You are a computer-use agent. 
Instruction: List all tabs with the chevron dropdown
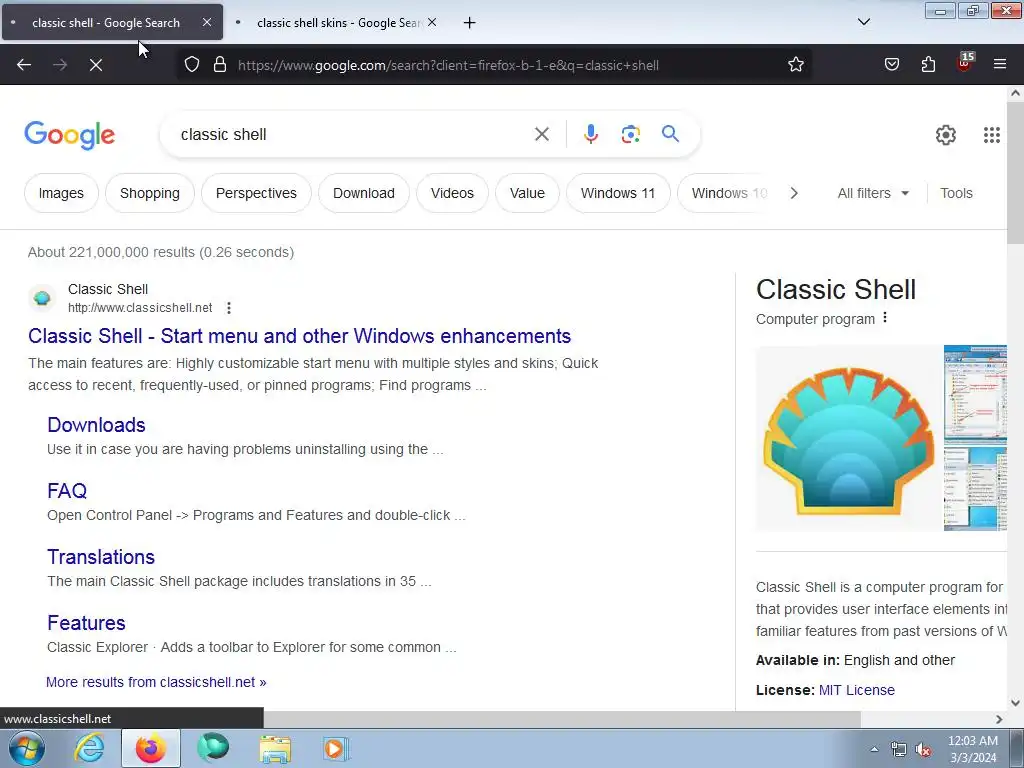tap(863, 22)
